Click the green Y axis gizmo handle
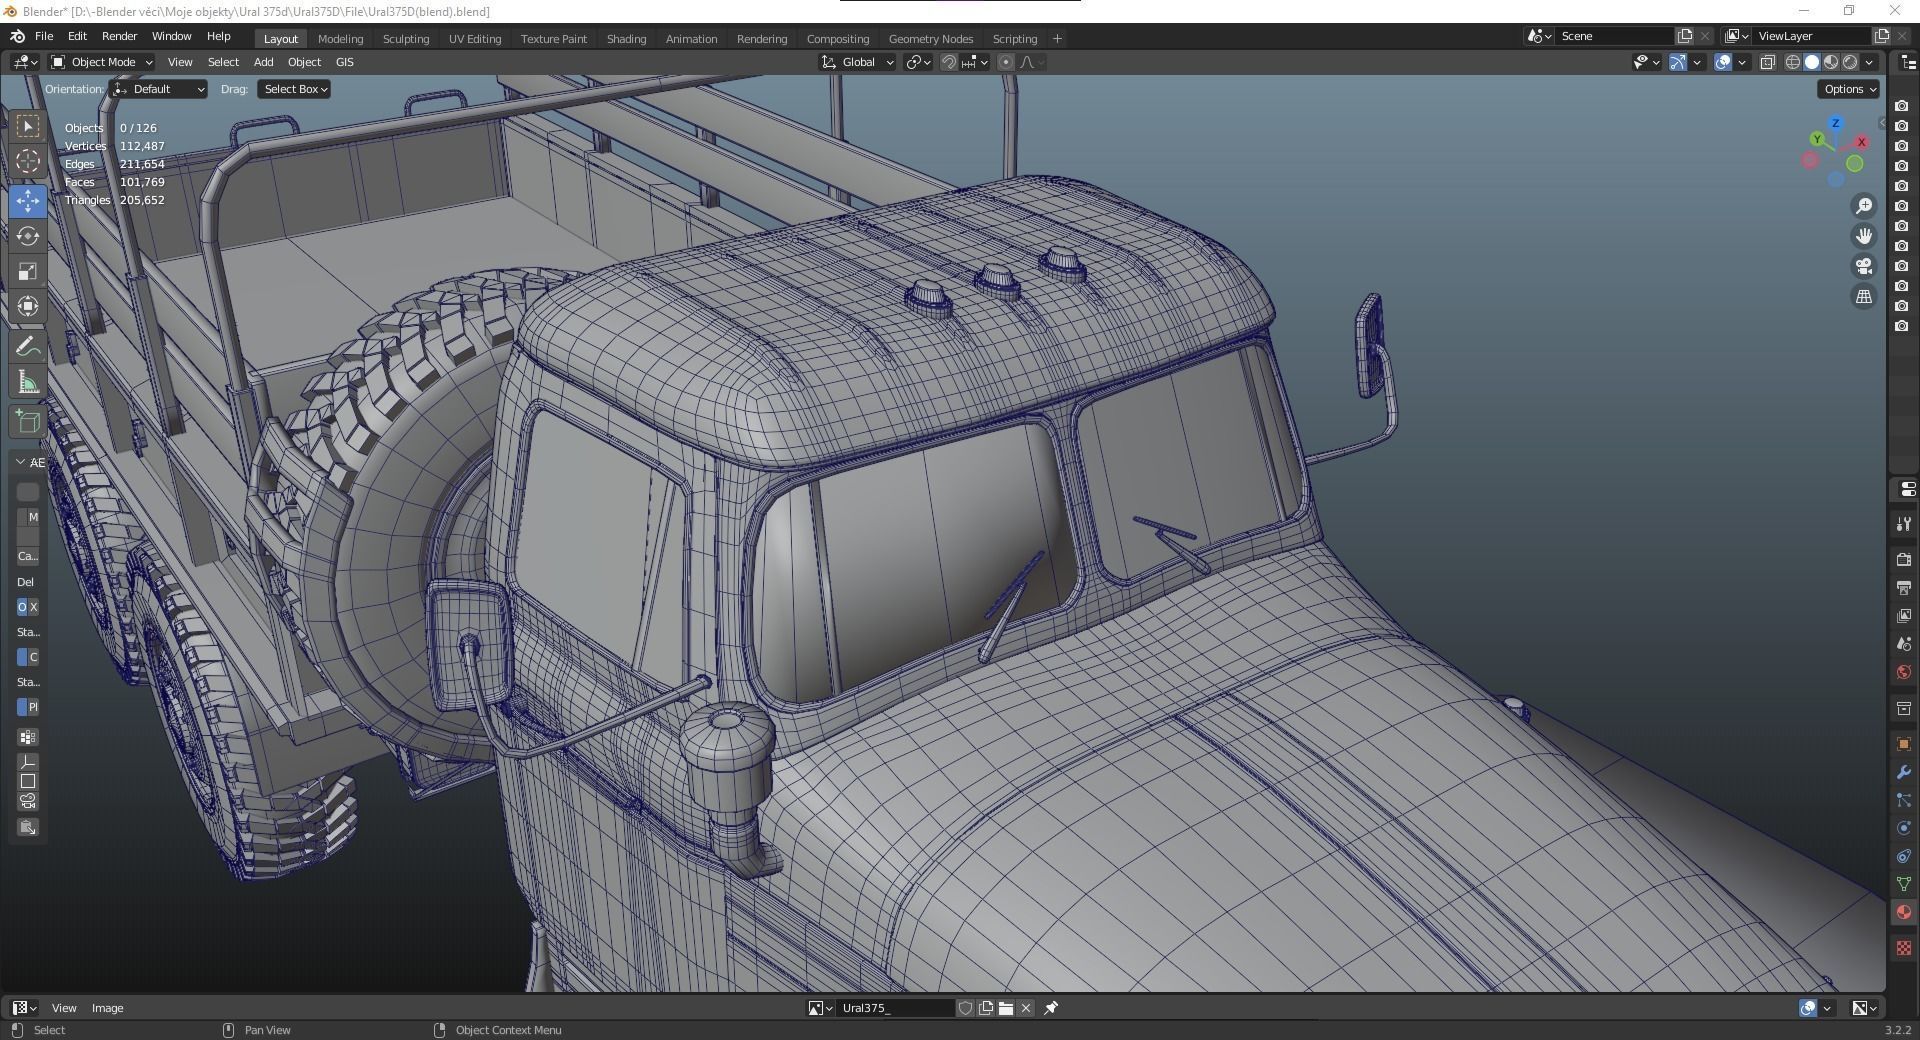 (x=1817, y=139)
